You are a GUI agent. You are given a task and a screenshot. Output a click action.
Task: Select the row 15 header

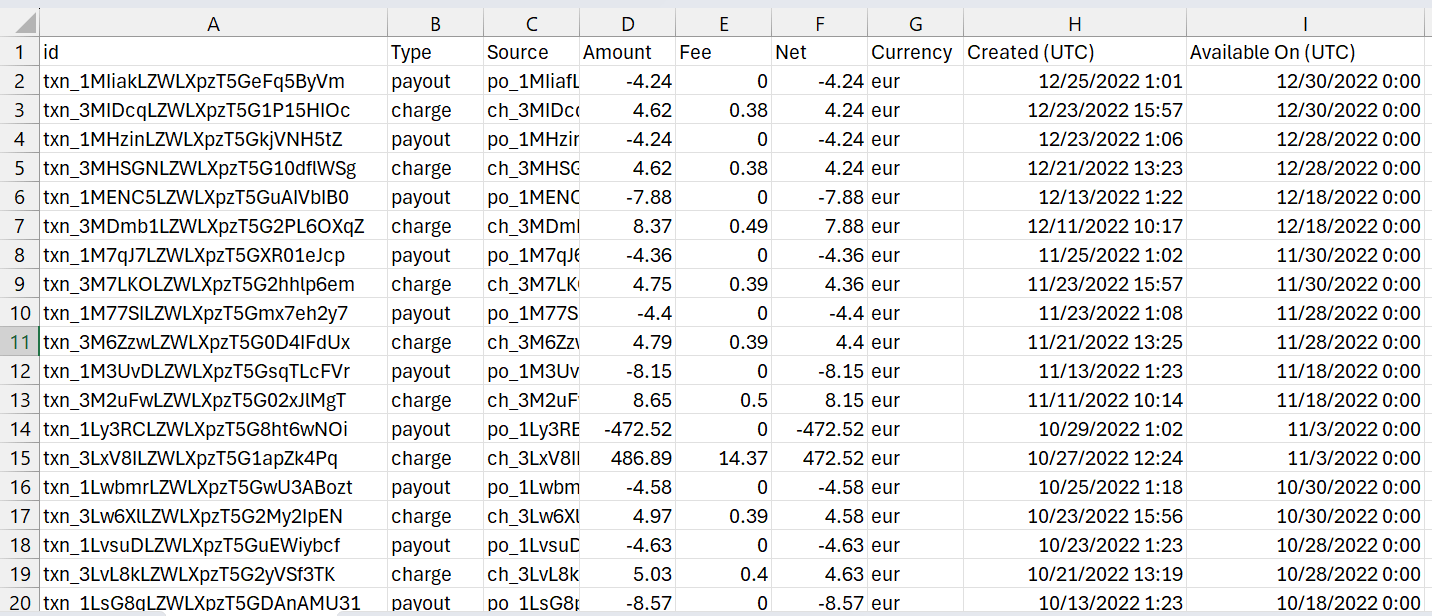(20, 458)
